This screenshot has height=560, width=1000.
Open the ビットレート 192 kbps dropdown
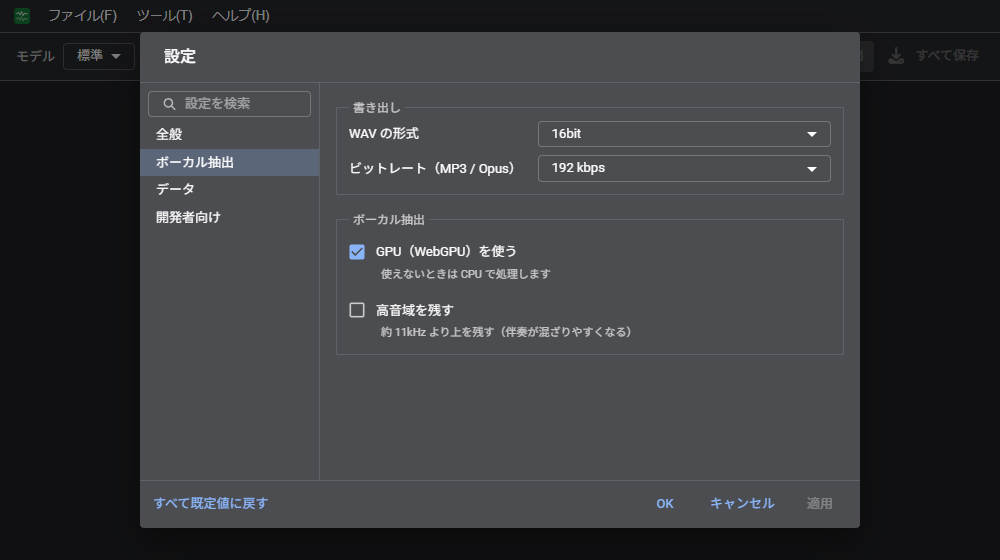684,168
